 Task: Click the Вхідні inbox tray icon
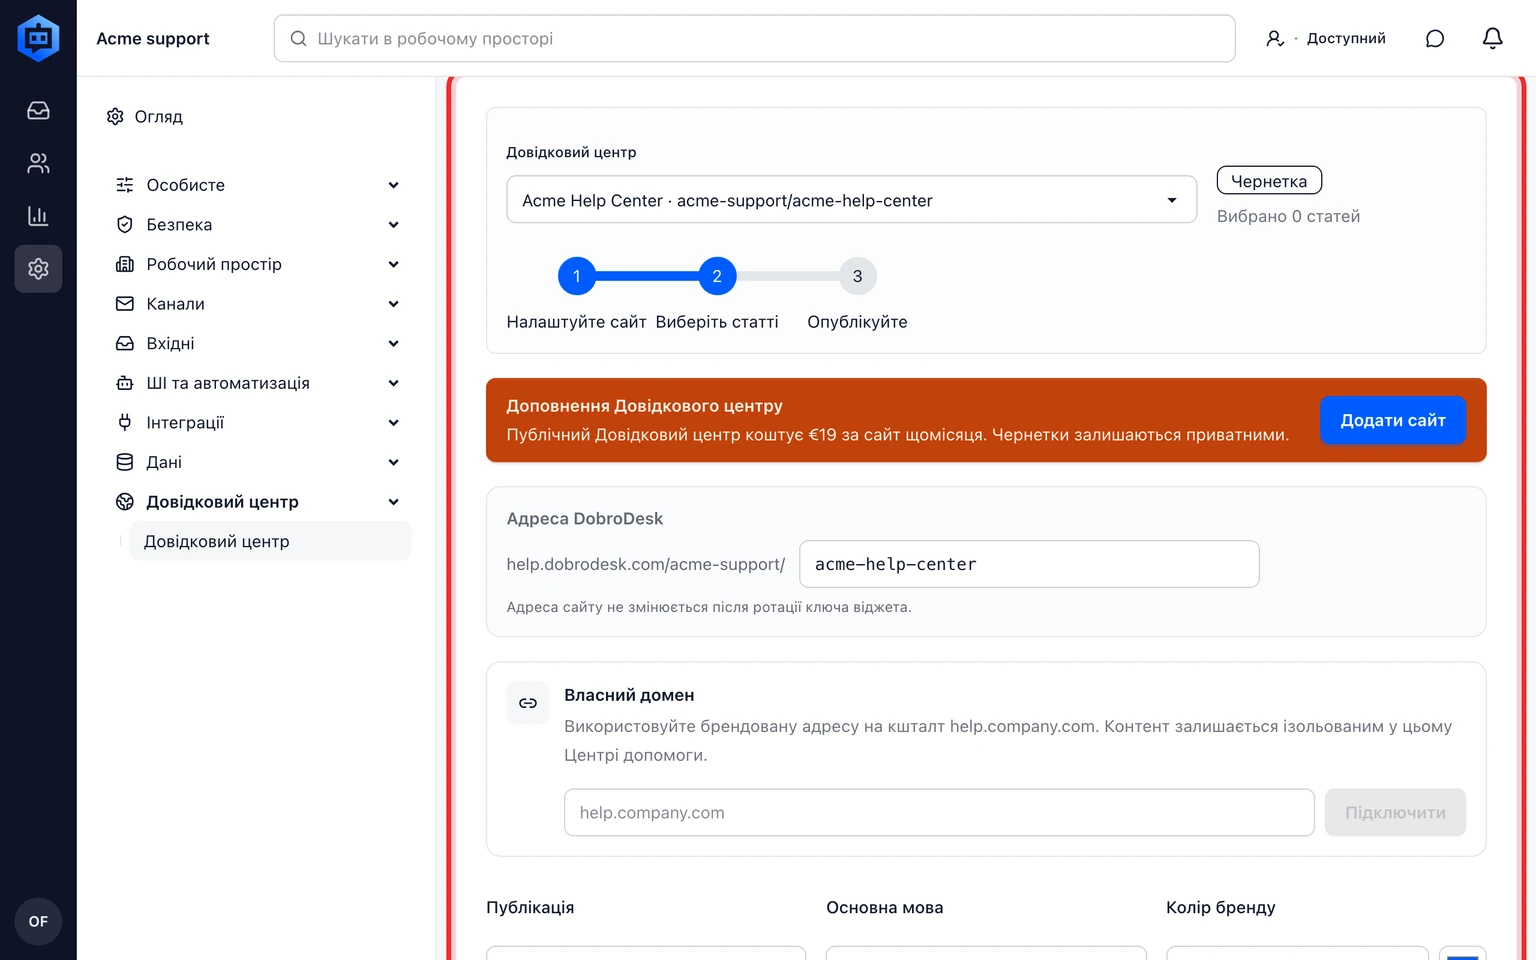pyautogui.click(x=125, y=343)
